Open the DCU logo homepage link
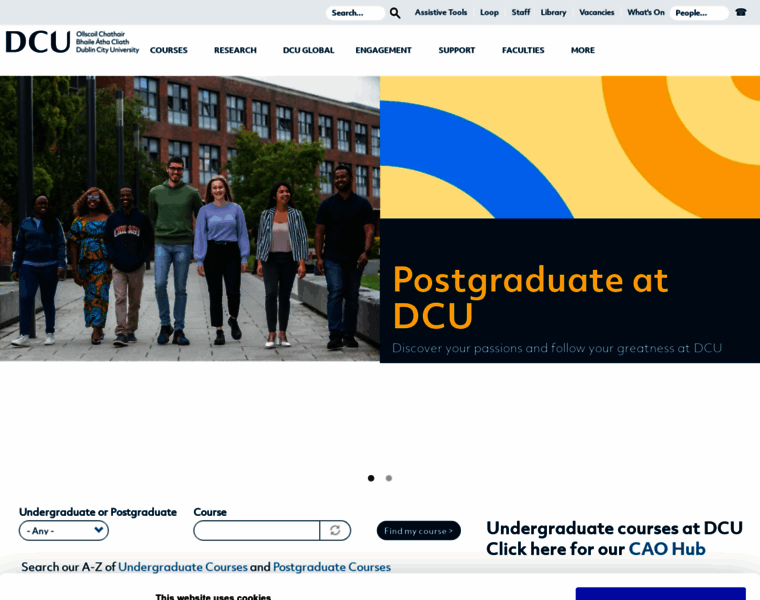The width and height of the screenshot is (760, 600). (x=72, y=42)
